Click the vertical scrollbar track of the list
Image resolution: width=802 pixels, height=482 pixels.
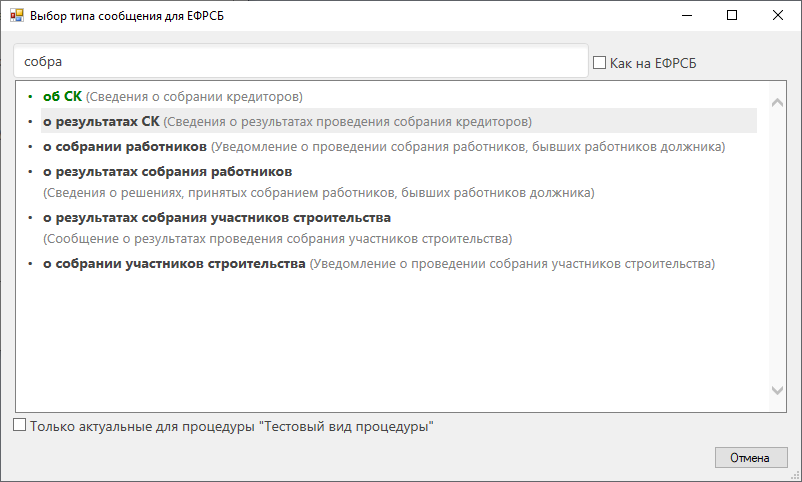[777, 250]
